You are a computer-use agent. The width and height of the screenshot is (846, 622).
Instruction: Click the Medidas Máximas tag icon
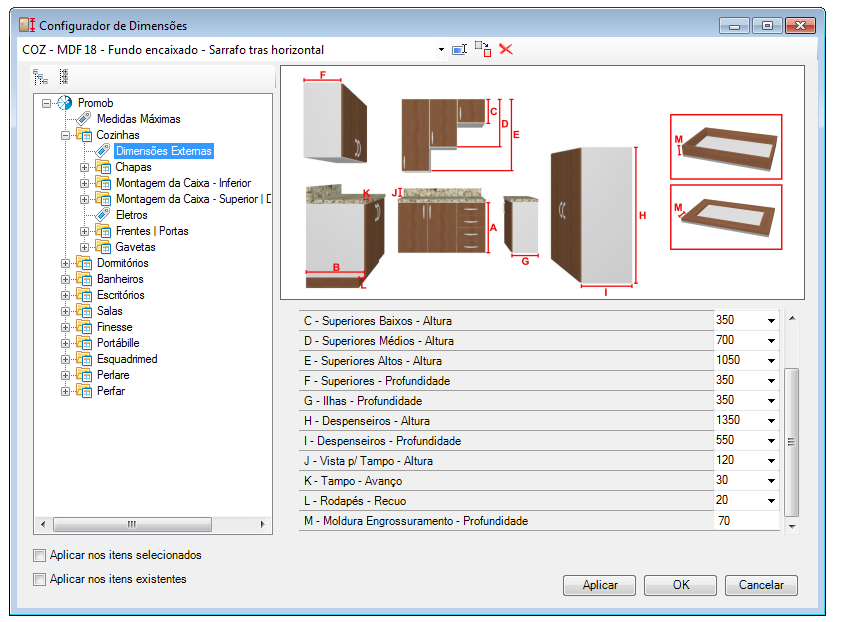[x=84, y=119]
